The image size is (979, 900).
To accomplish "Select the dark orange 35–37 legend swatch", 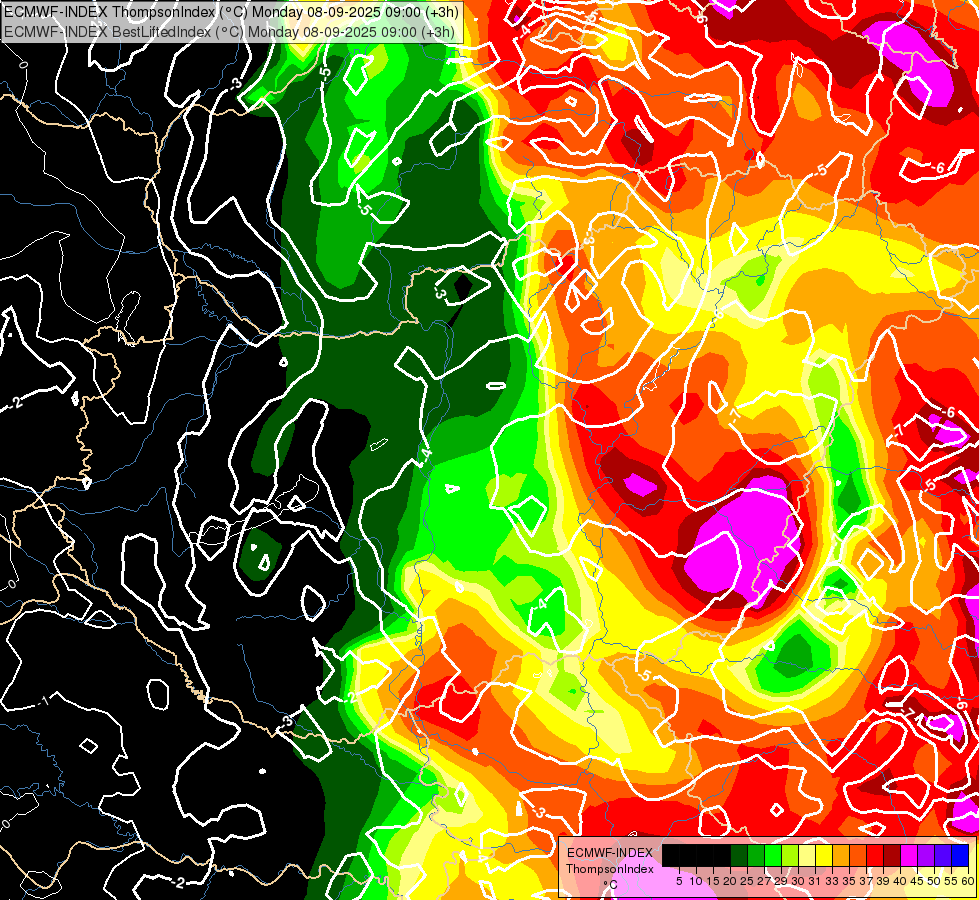I will point(858,855).
